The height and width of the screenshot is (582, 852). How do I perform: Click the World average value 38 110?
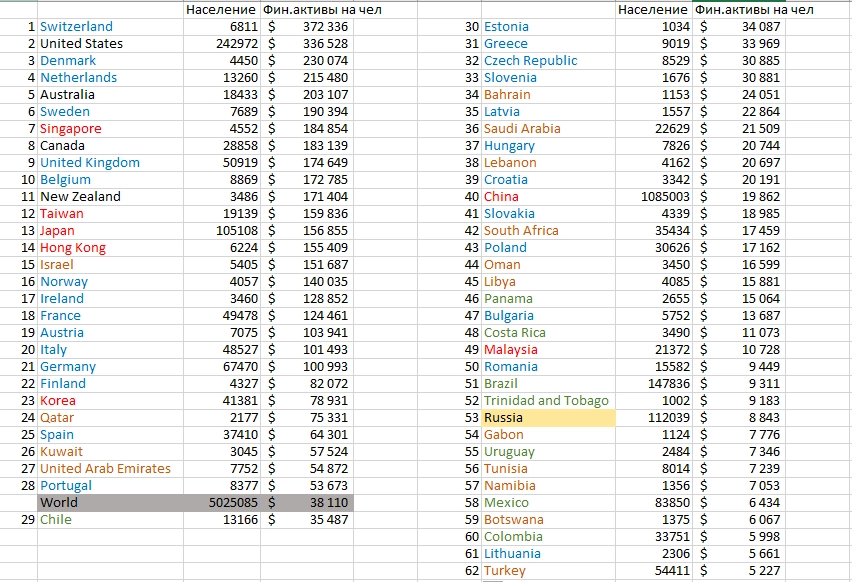click(320, 502)
